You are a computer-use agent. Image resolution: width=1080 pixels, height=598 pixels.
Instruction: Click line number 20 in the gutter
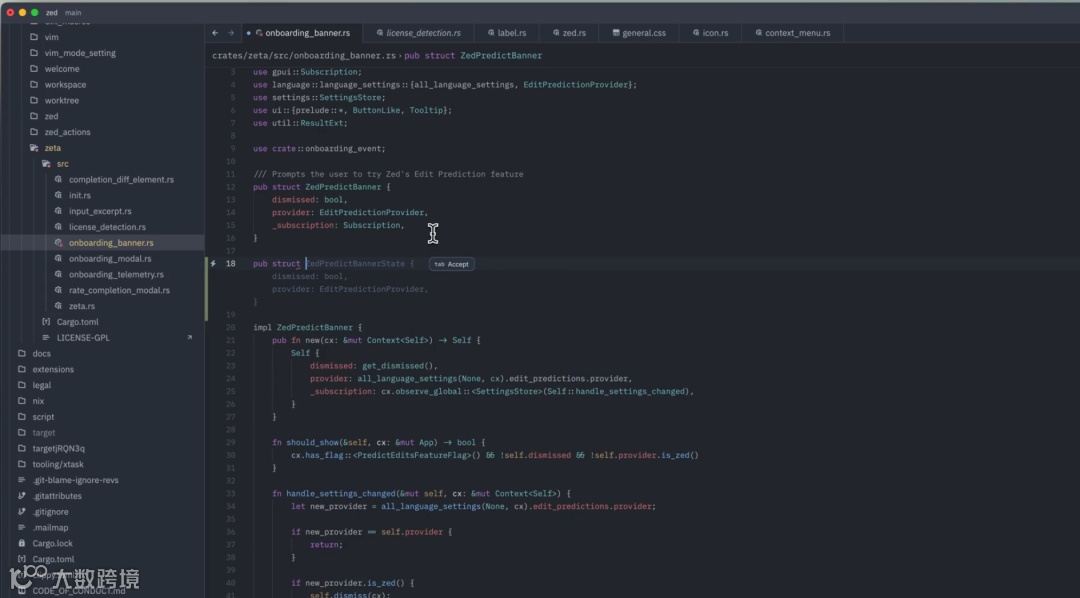pyautogui.click(x=231, y=328)
